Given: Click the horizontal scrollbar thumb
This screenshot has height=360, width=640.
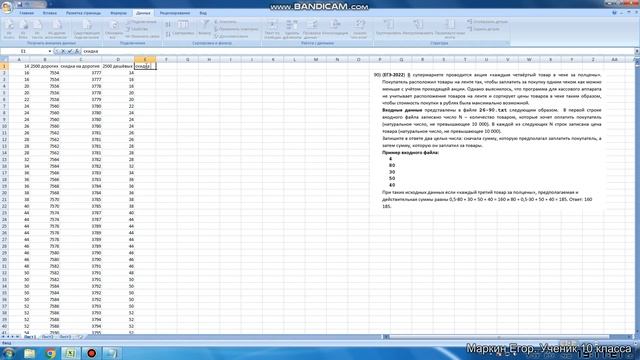Looking at the screenshot, I should [499, 337].
